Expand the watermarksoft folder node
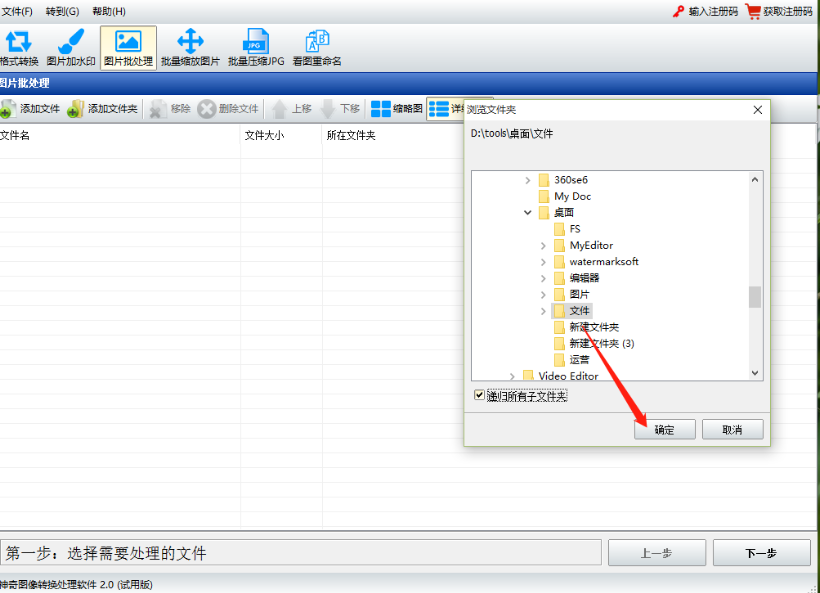The width and height of the screenshot is (820, 593). click(543, 262)
